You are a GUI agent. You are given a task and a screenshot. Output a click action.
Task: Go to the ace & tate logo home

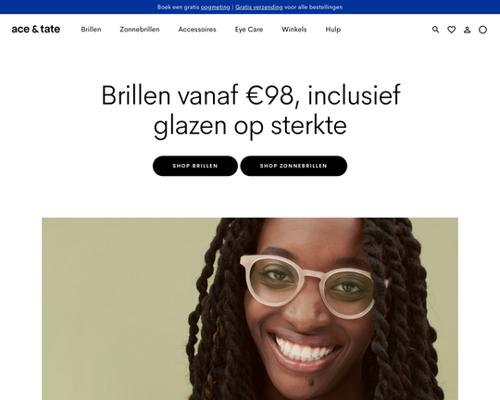36,29
